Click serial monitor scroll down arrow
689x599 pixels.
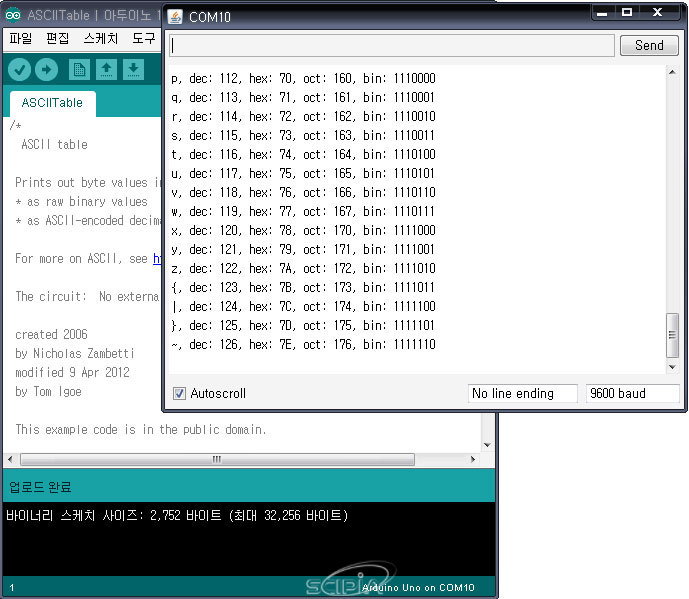tap(672, 367)
